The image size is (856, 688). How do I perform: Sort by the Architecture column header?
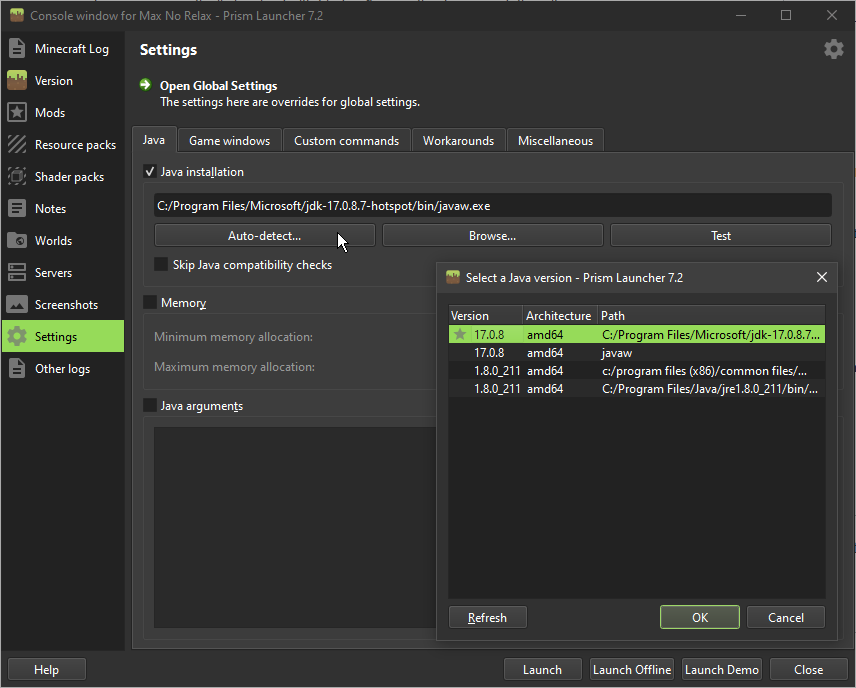[560, 316]
